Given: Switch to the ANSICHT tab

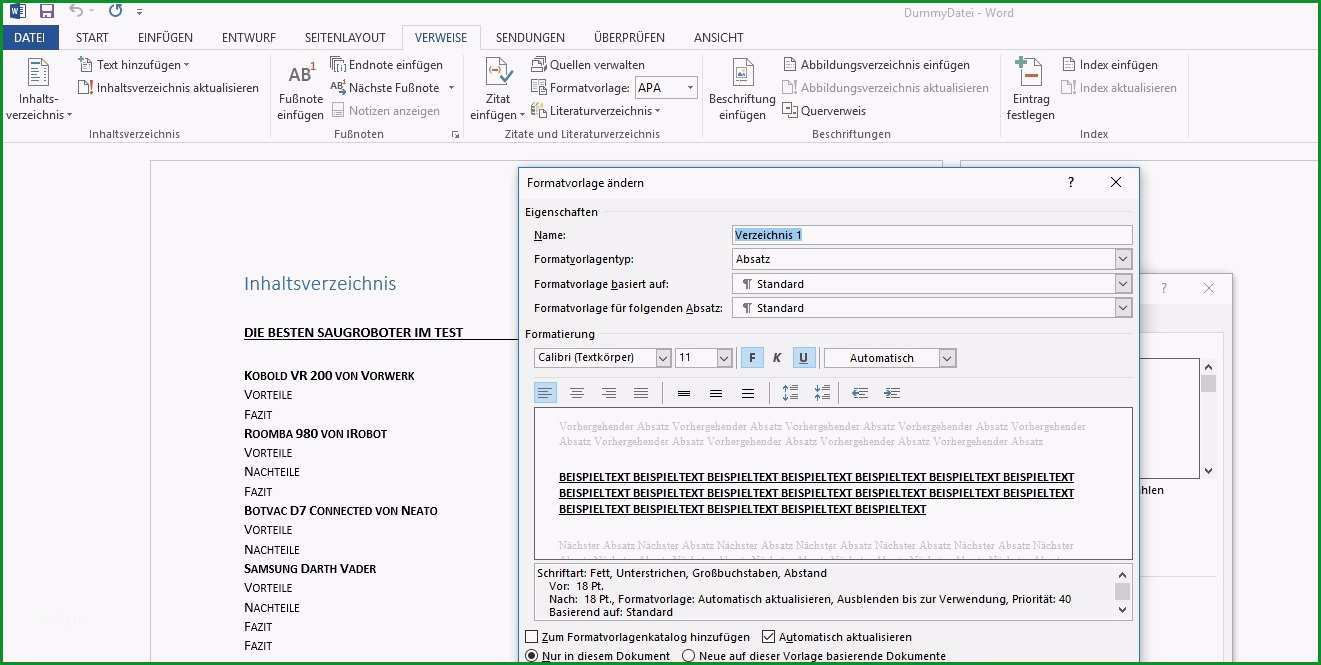Looking at the screenshot, I should pyautogui.click(x=718, y=37).
